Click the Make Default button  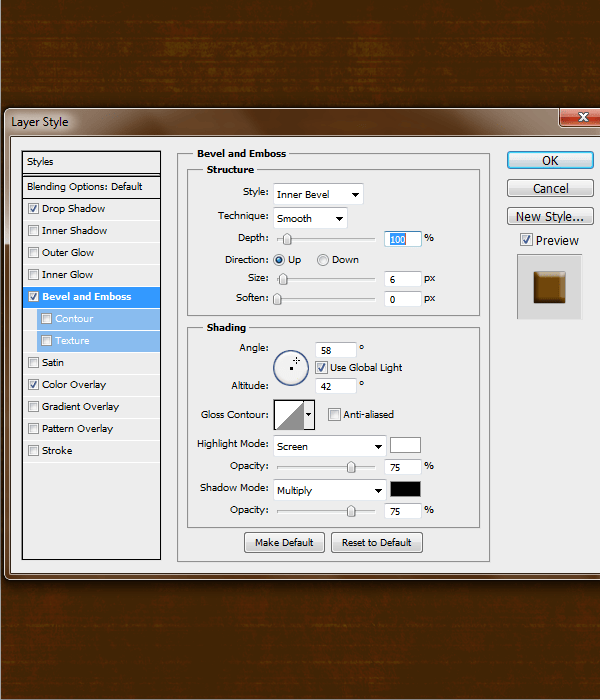coord(284,542)
